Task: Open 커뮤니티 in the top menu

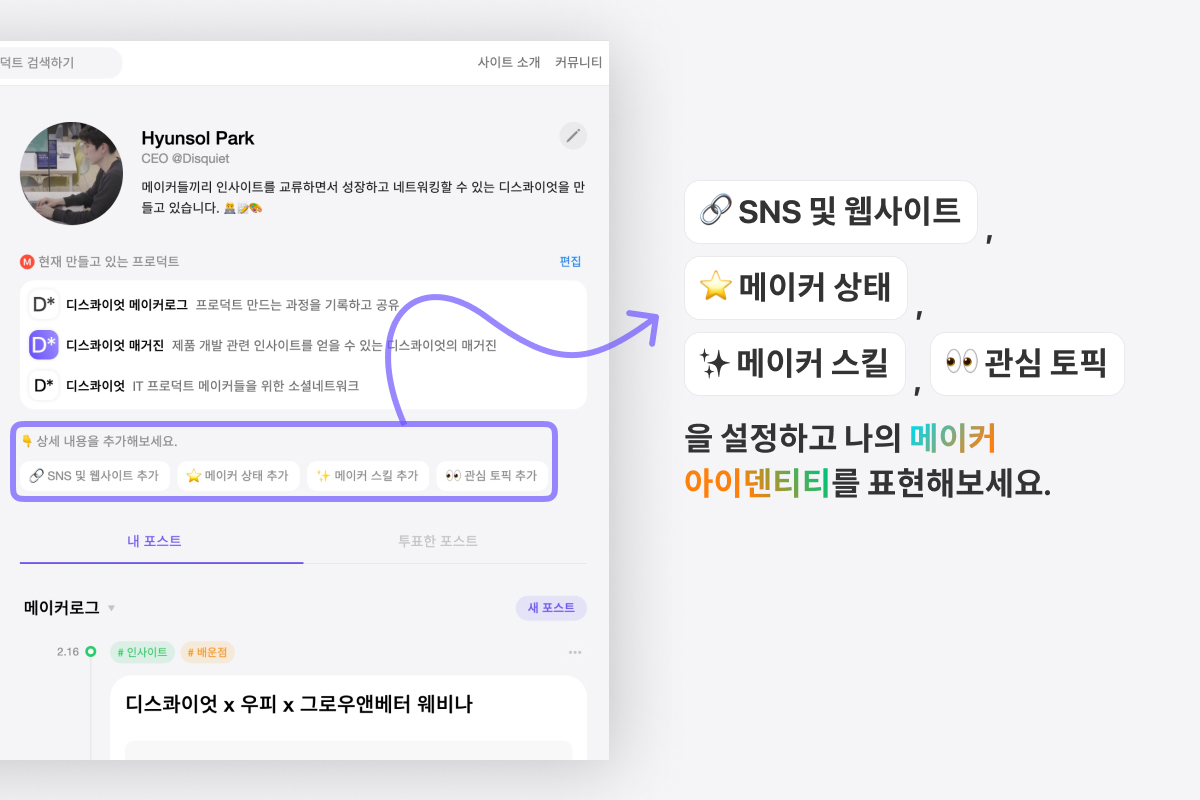Action: pos(578,62)
